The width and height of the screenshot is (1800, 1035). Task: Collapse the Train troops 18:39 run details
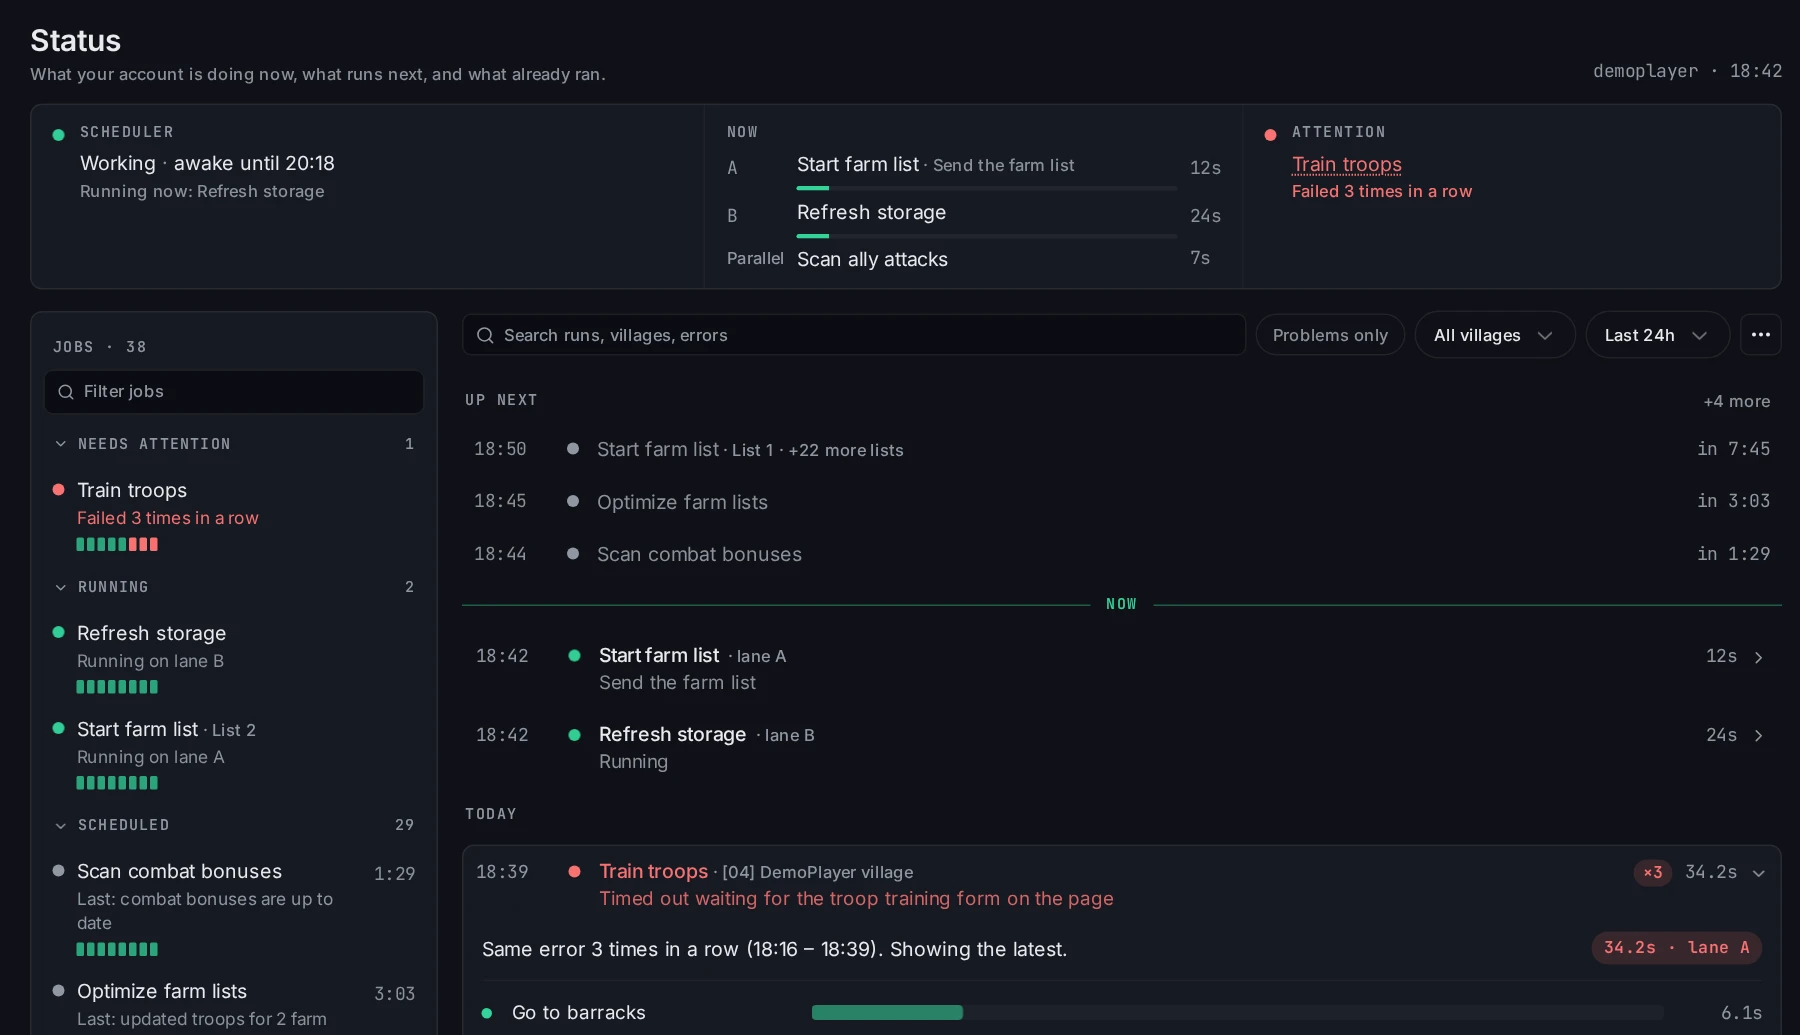click(1759, 873)
